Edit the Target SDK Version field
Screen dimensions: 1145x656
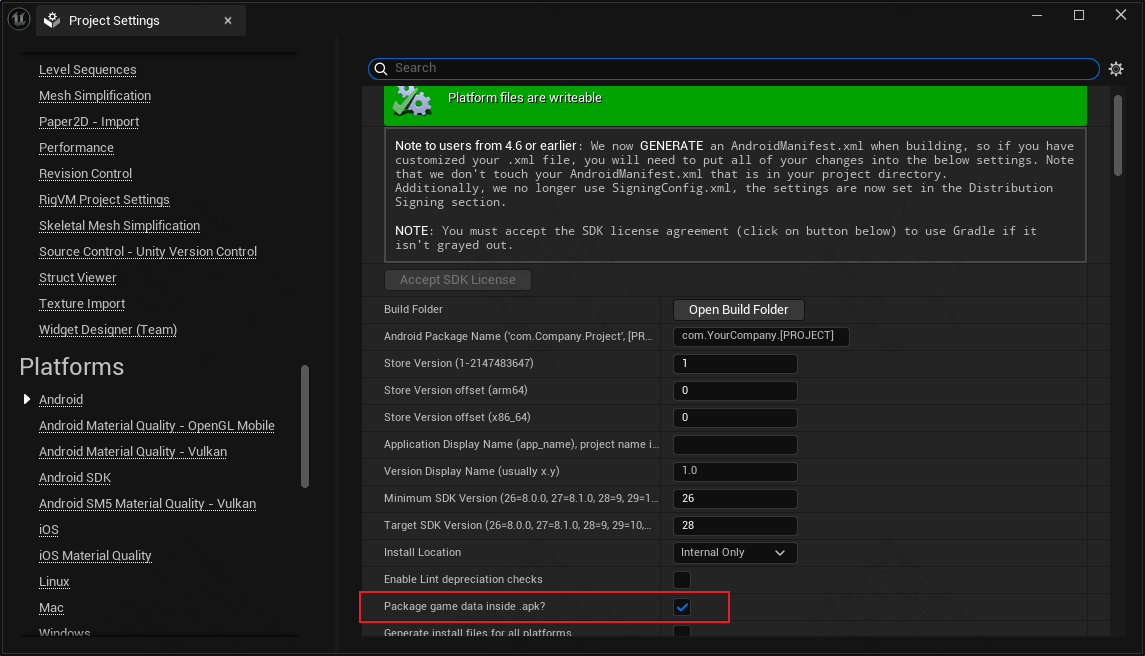click(x=735, y=525)
